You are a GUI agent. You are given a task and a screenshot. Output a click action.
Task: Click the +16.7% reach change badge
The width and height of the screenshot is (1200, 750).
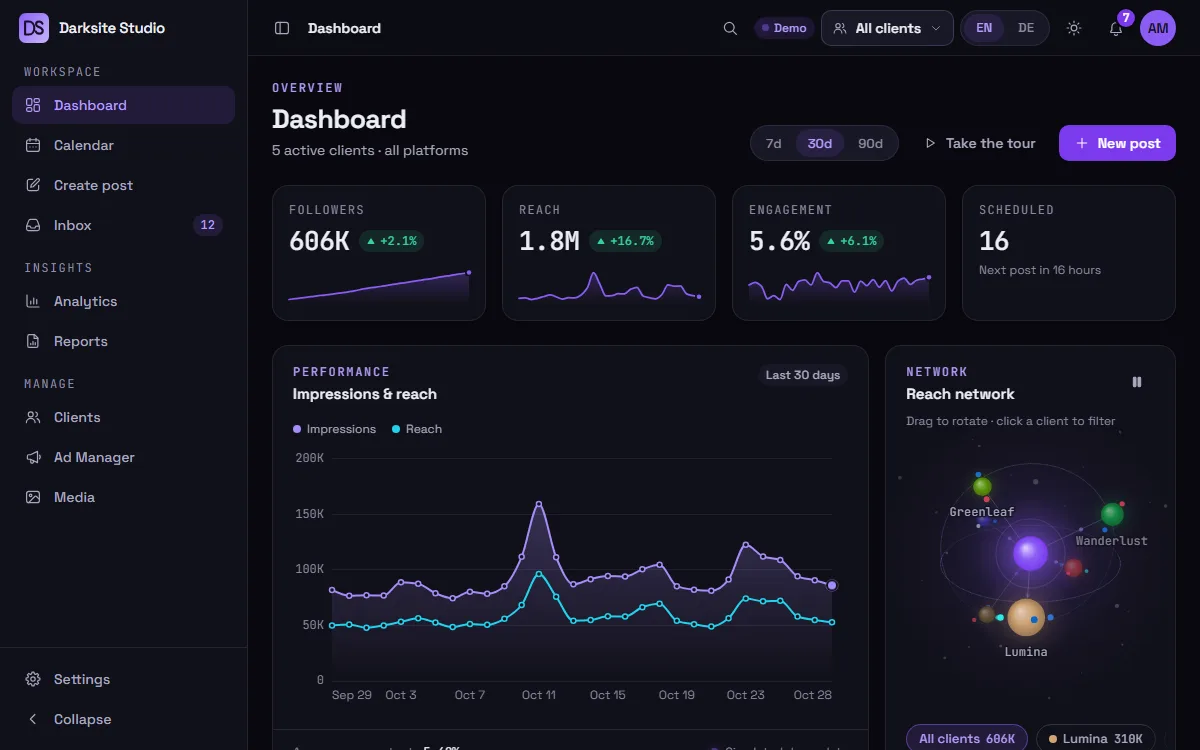tap(625, 241)
